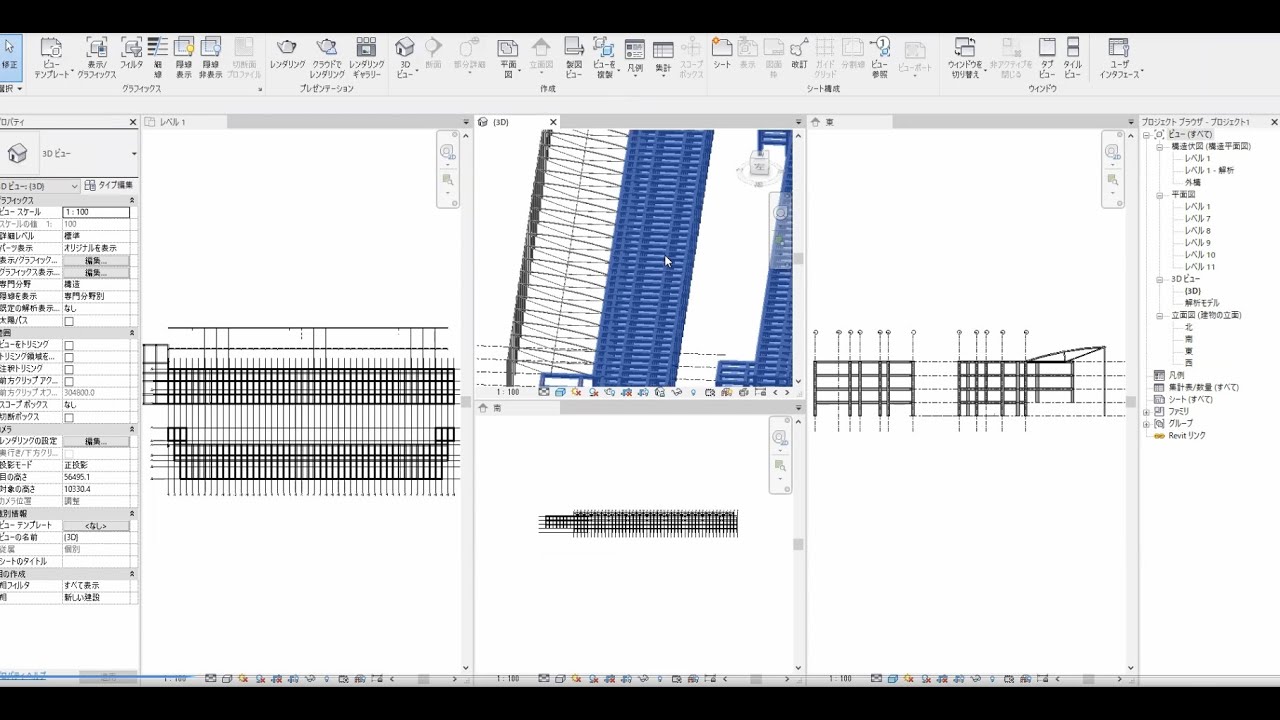Switch to the レベル 1 view tab
This screenshot has height=720, width=1280.
point(173,122)
